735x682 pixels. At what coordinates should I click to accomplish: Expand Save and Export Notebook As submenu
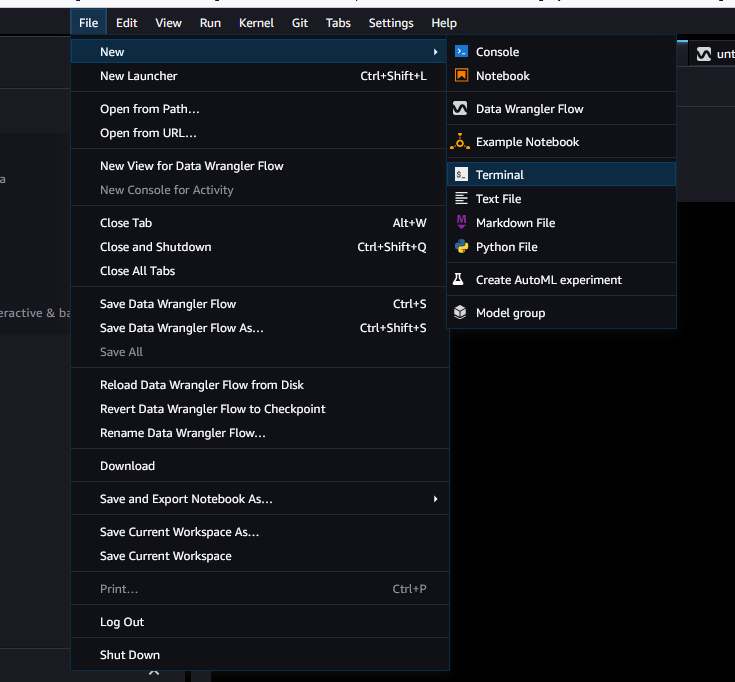[x=435, y=499]
